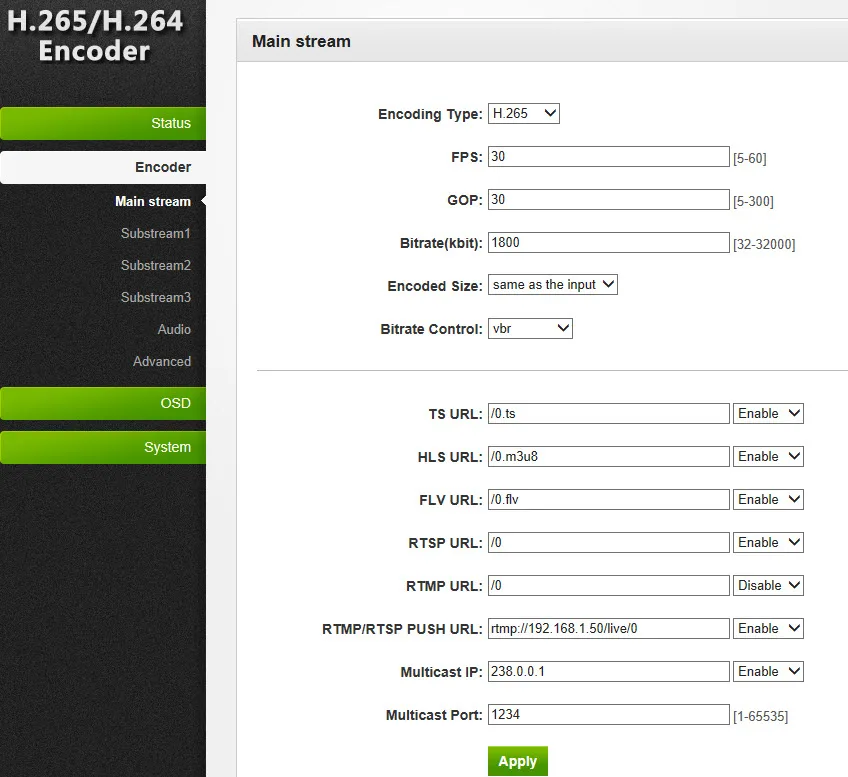The image size is (848, 777).
Task: Open TS URL Enable dropdown
Action: click(x=768, y=414)
